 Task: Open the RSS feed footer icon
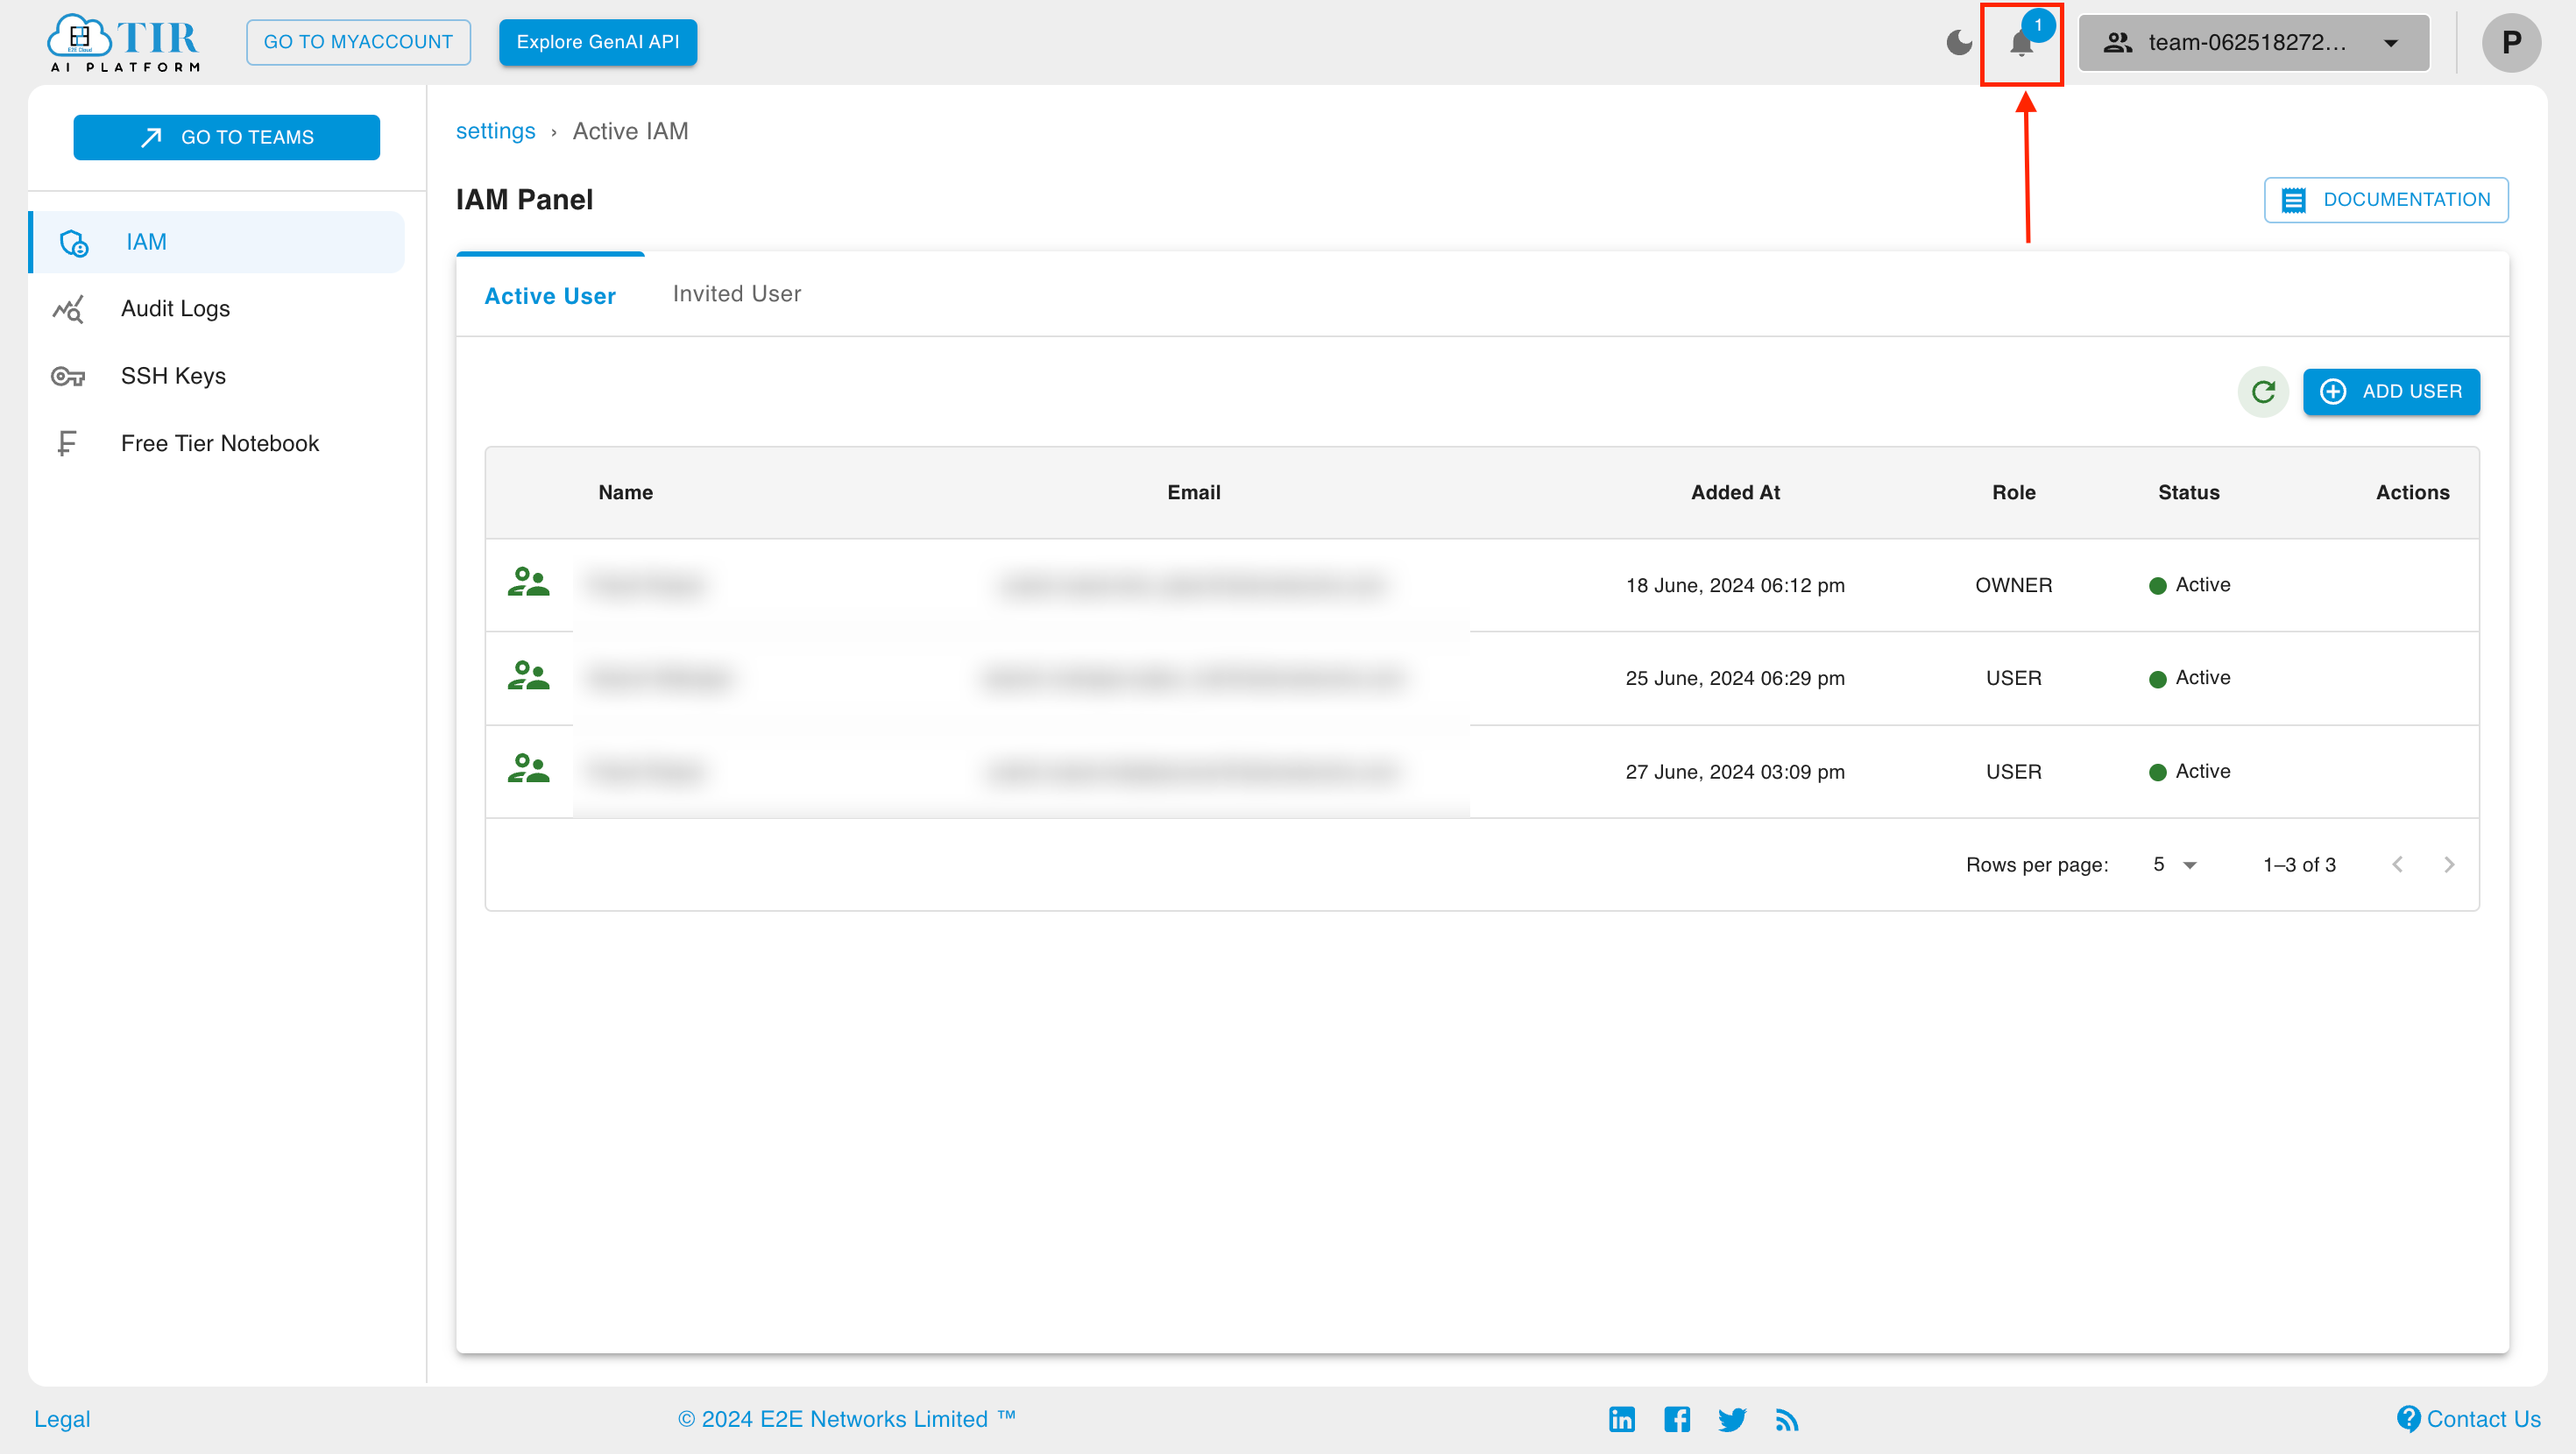point(1786,1420)
